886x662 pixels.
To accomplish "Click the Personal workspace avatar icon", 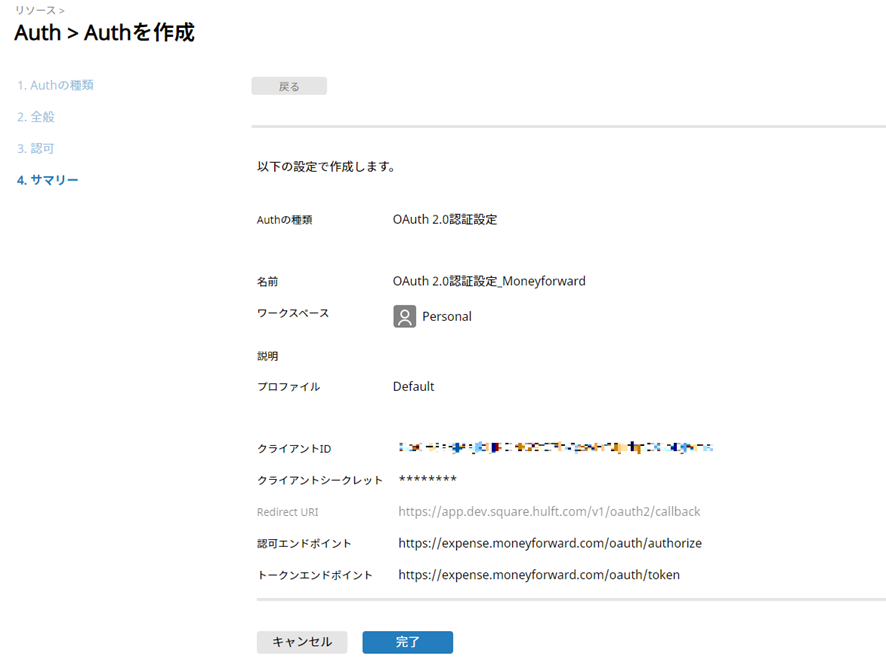I will (x=404, y=316).
